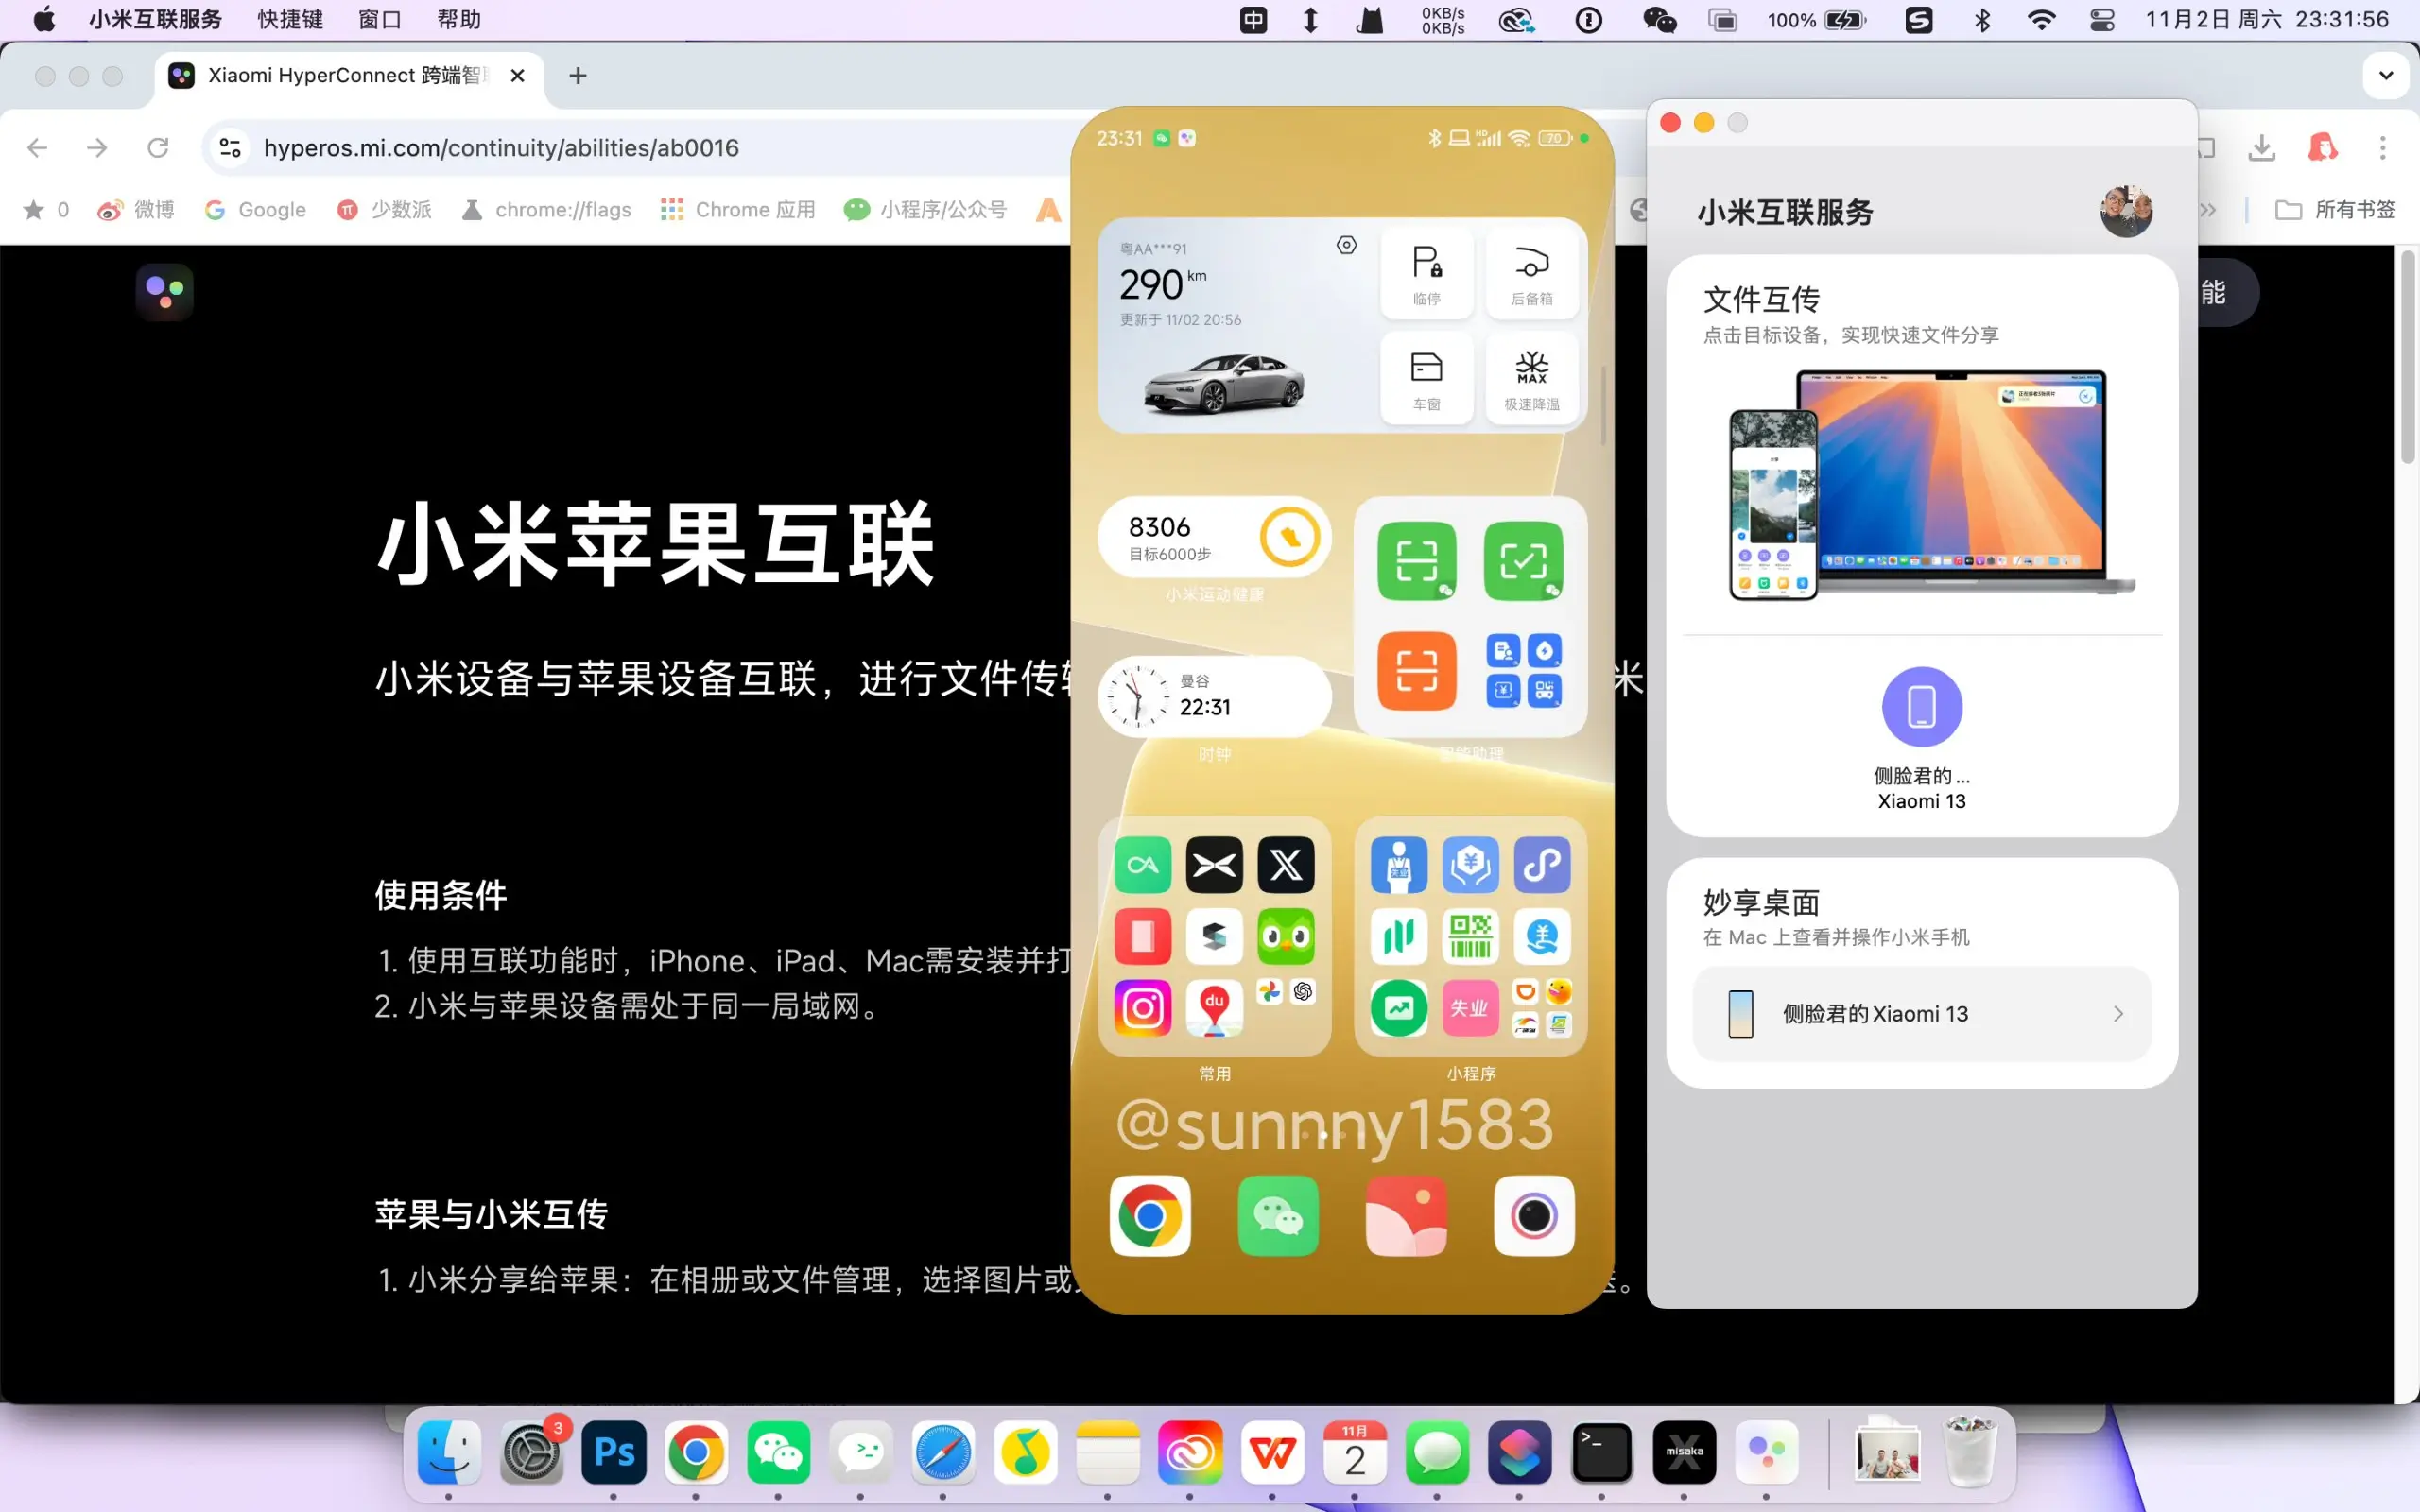Click Chrome reload button
Screen dimensions: 2420x1512
click(x=158, y=148)
